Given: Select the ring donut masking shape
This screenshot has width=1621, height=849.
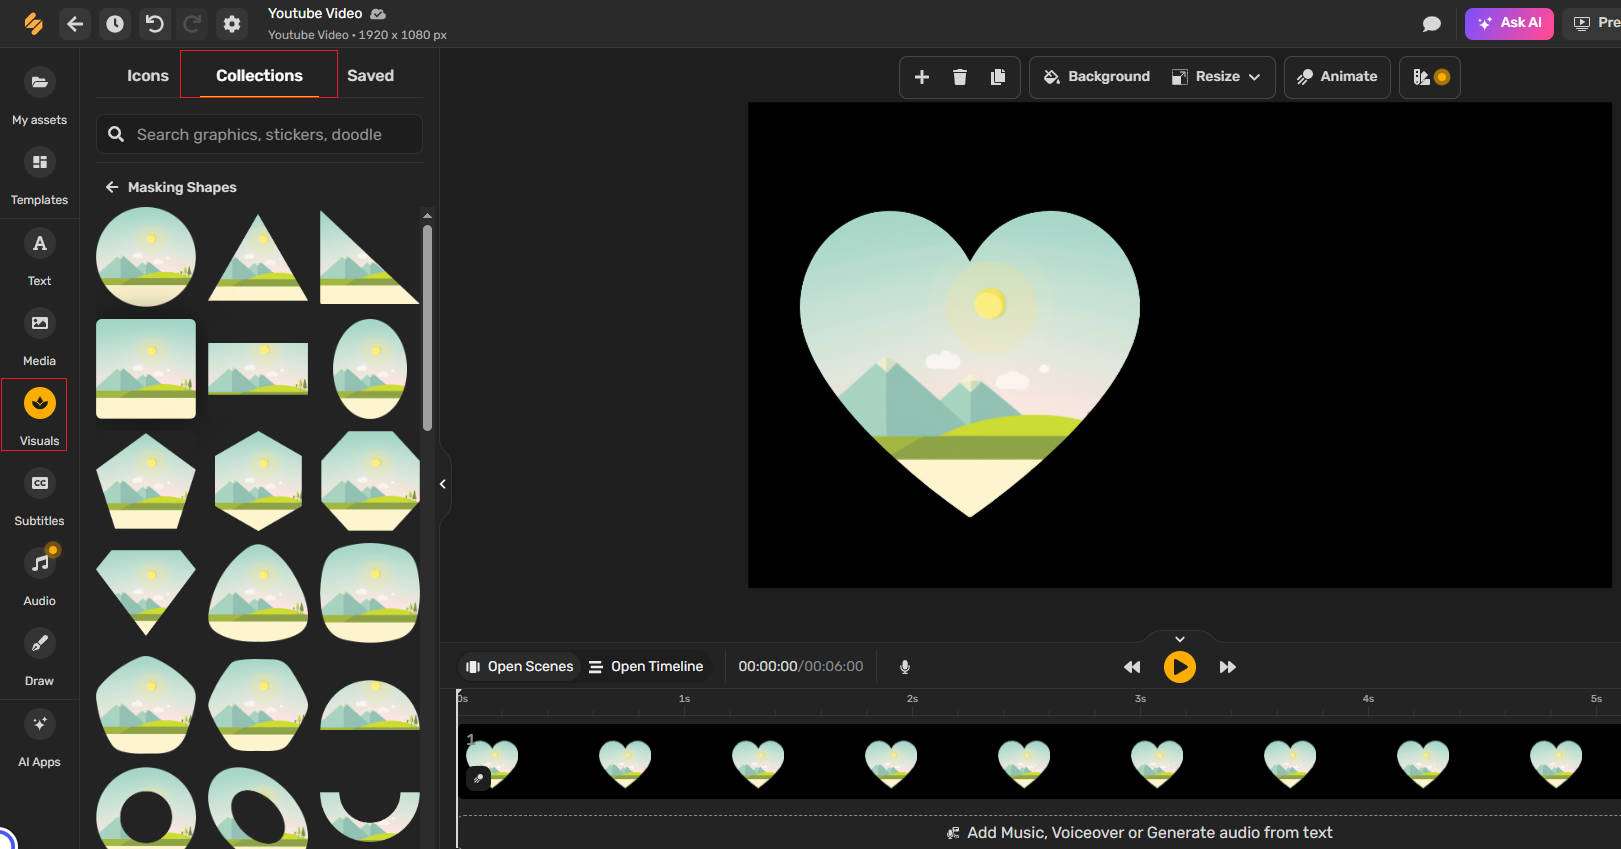Looking at the screenshot, I should [146, 810].
